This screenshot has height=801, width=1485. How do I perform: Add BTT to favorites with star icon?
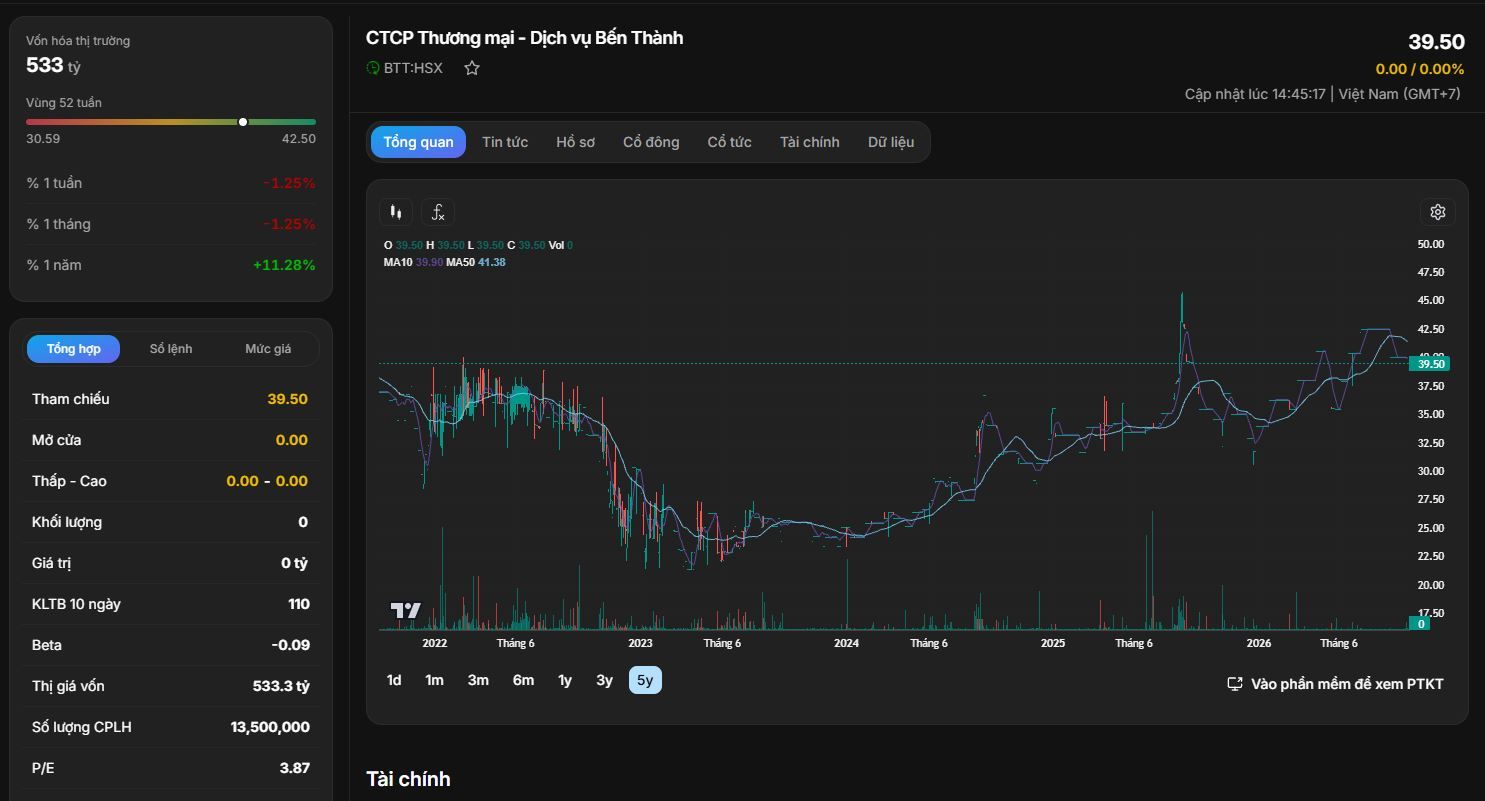point(472,68)
